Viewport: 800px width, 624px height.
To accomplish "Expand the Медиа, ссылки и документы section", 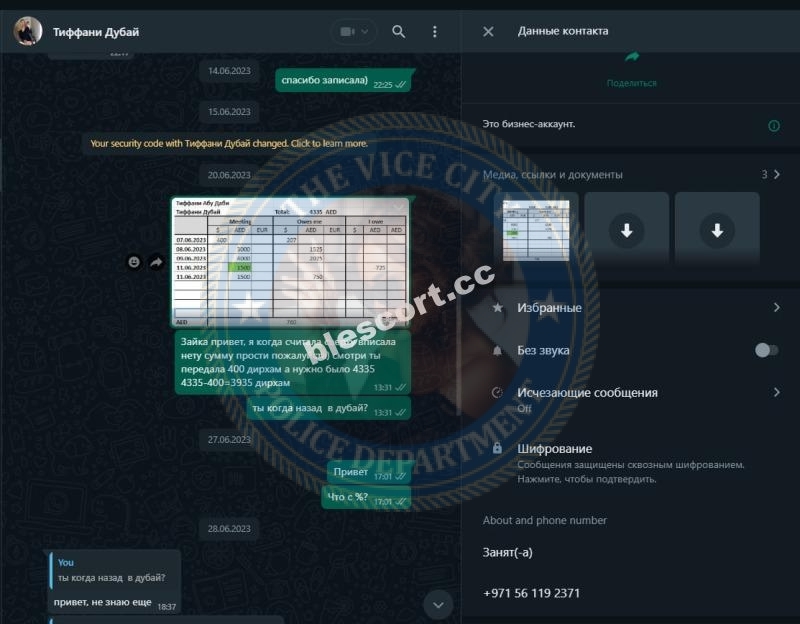I will (631, 174).
